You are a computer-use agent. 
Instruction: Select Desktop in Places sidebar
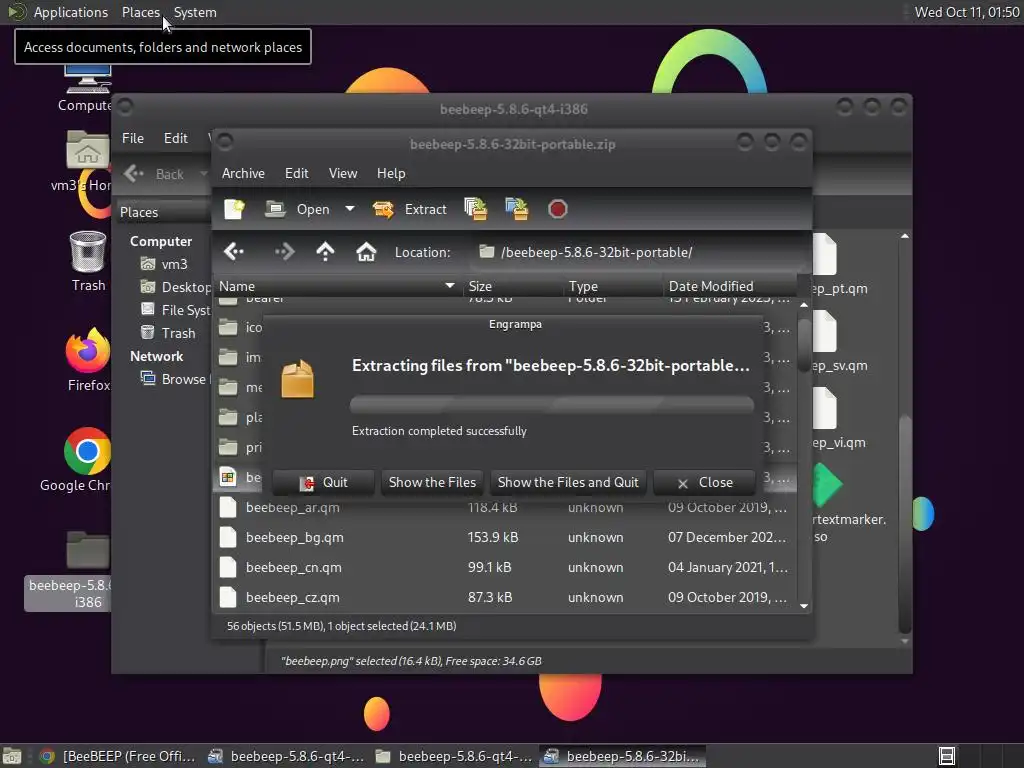coord(175,287)
